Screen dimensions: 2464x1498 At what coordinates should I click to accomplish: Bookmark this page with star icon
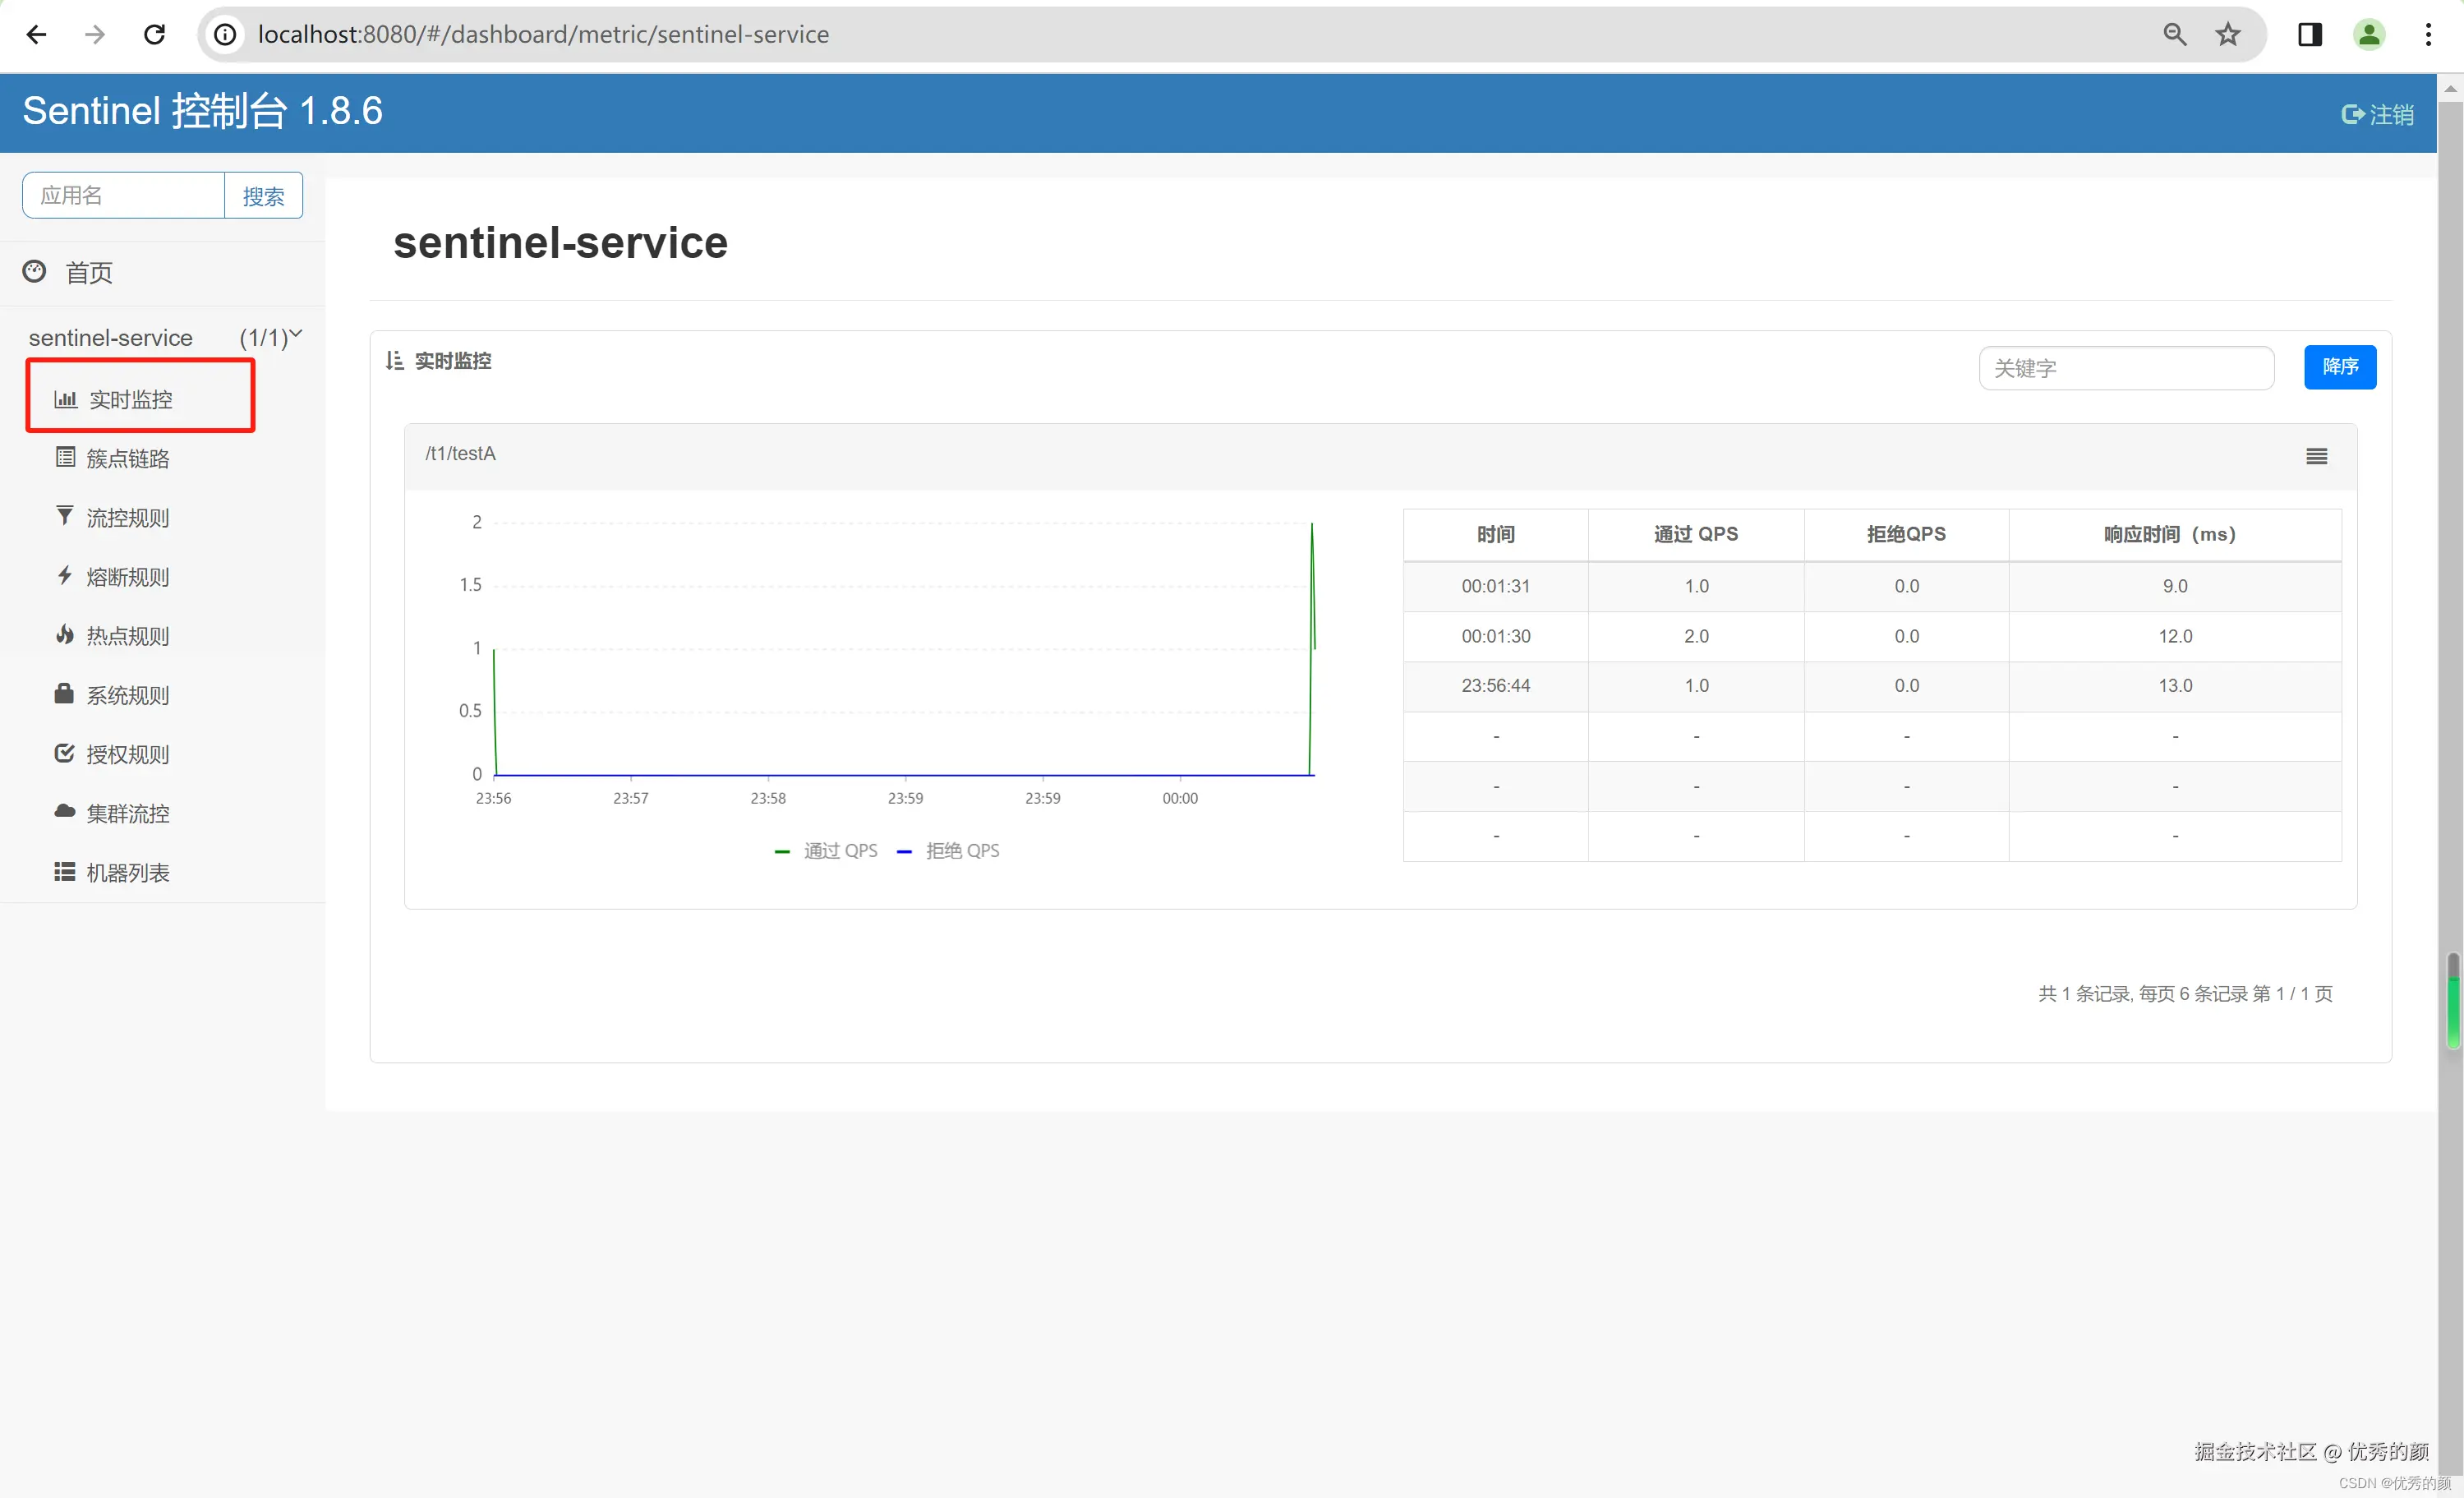(2228, 35)
